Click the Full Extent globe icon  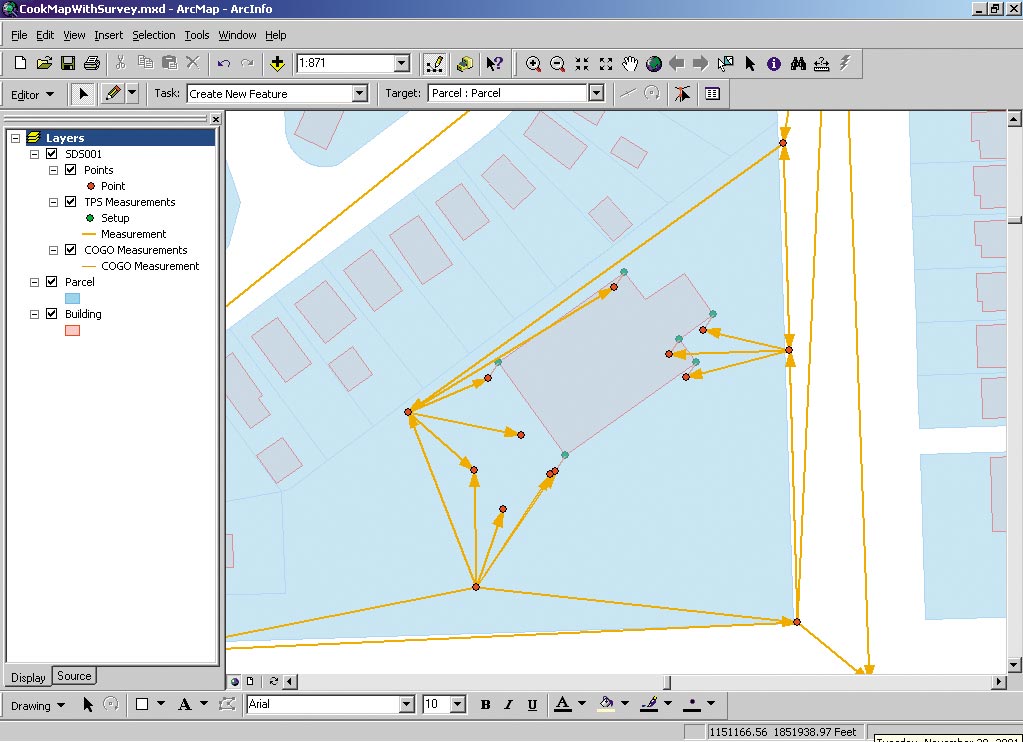[654, 64]
